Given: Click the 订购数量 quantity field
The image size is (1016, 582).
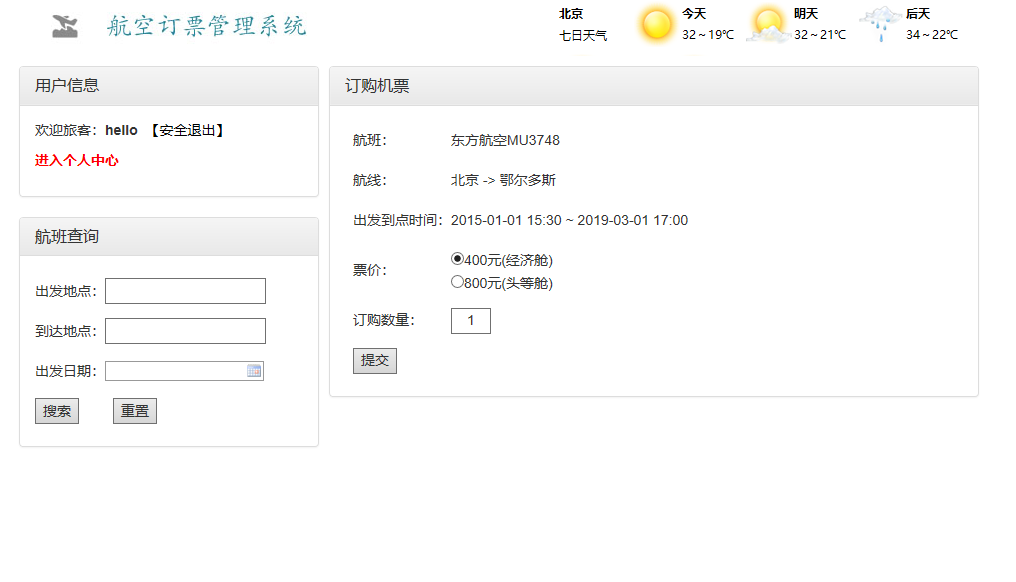Looking at the screenshot, I should [x=471, y=321].
